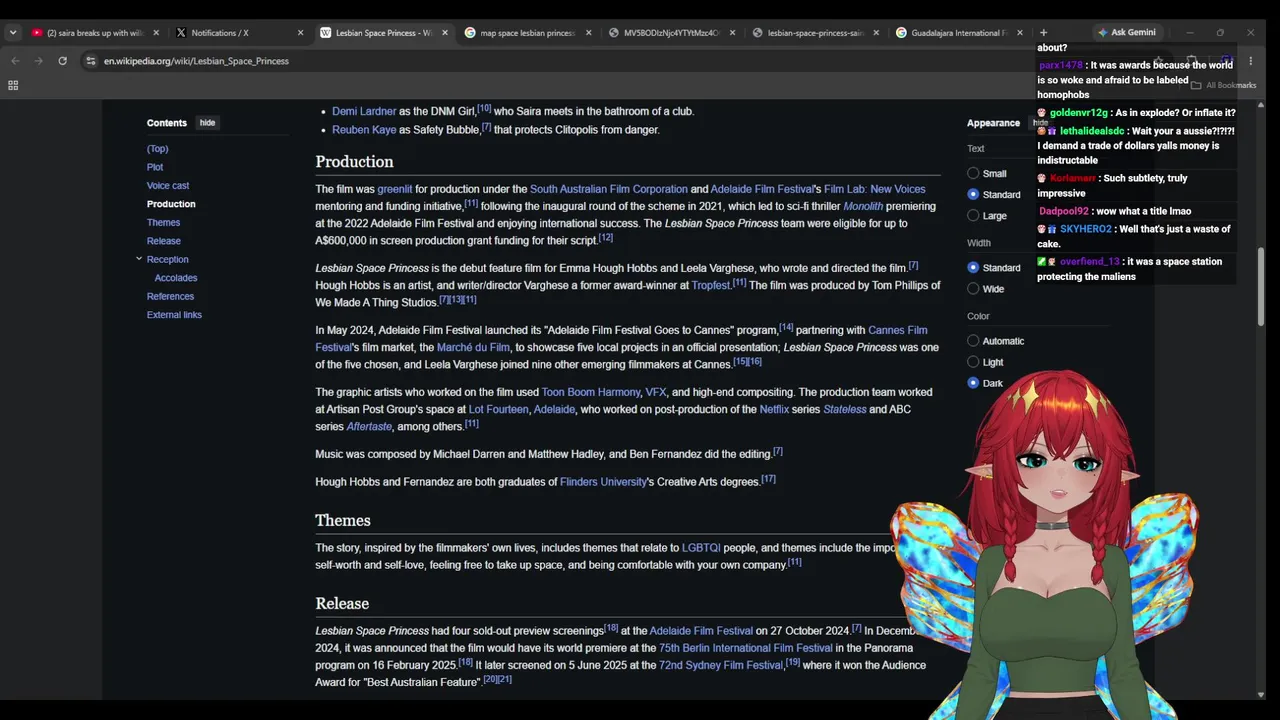Open the Tropfest link
1280x720 pixels.
(711, 285)
